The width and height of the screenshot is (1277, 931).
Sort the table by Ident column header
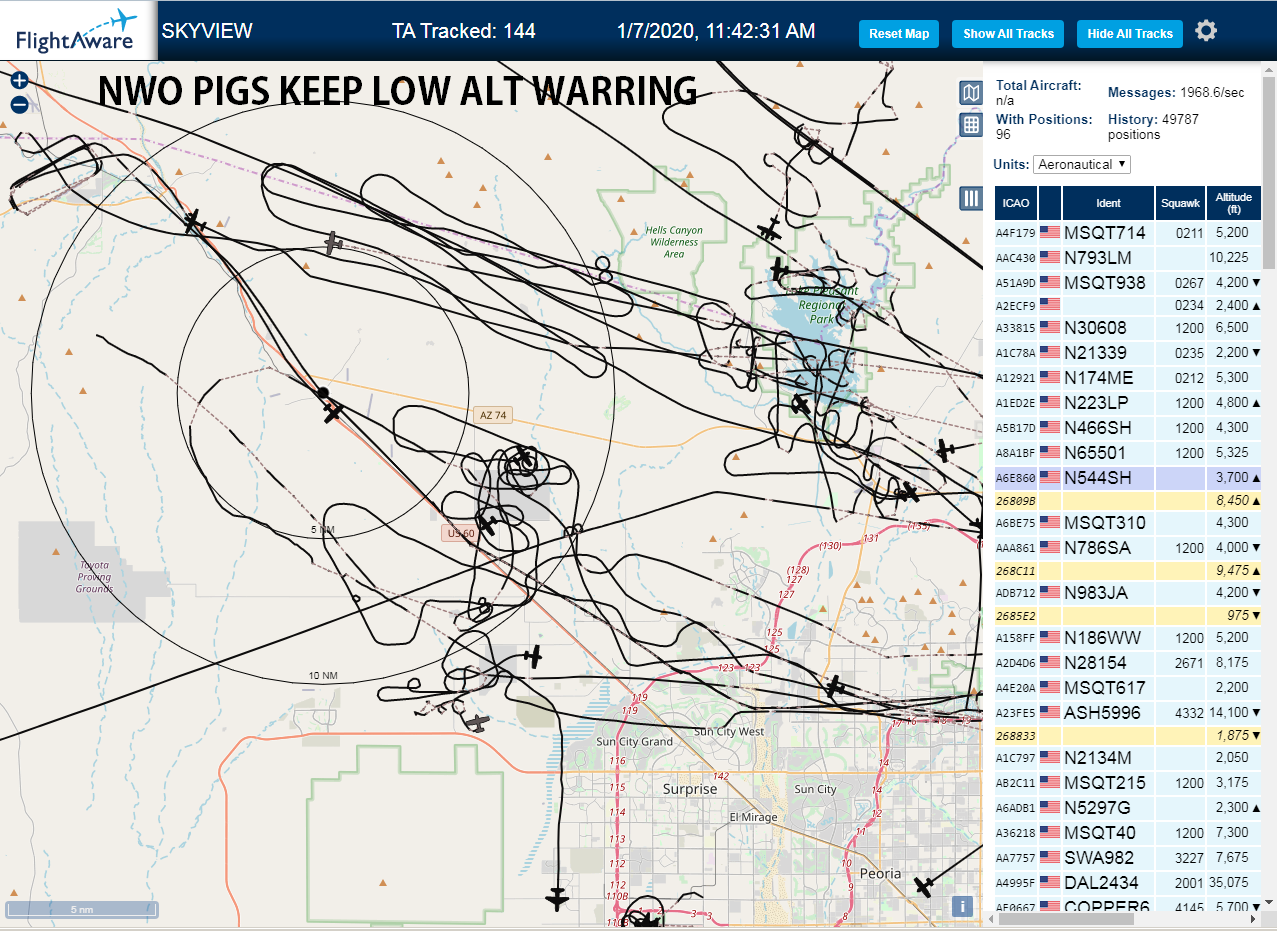tap(1108, 203)
